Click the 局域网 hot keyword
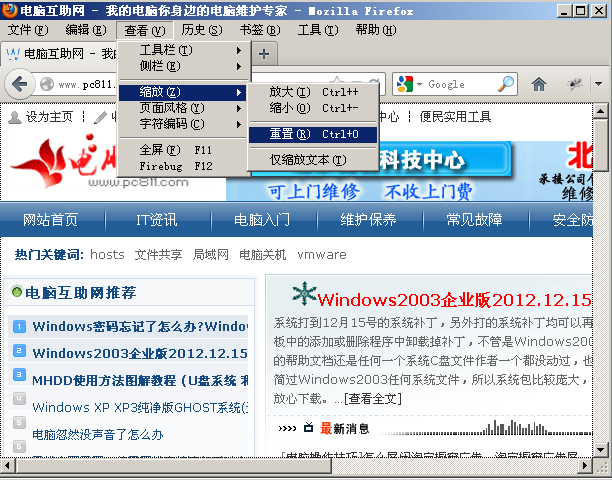This screenshot has height=480, width=612. tap(211, 255)
